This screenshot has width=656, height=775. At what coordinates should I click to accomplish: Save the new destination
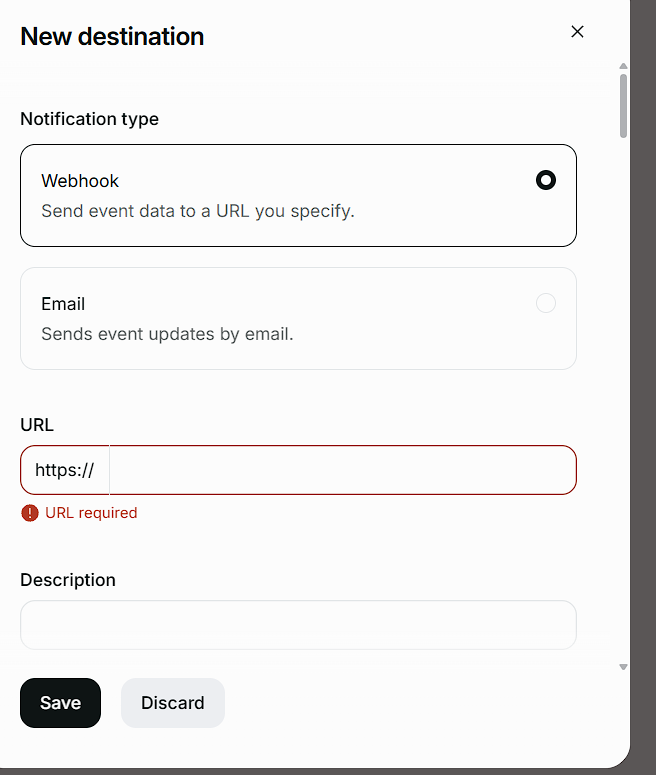[x=60, y=702]
